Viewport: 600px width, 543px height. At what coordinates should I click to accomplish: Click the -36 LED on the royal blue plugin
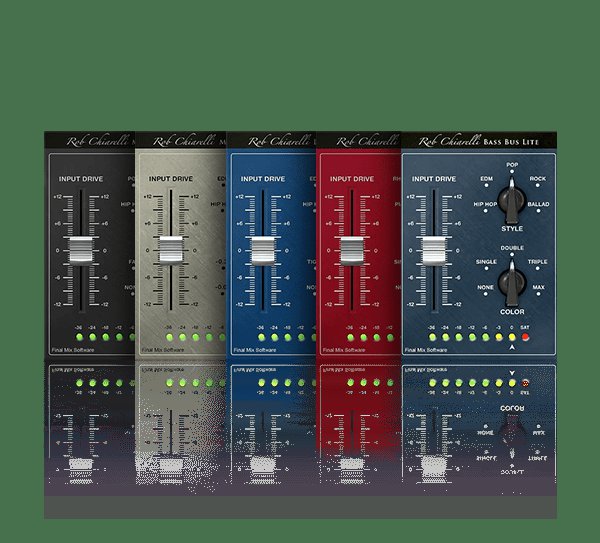point(261,337)
